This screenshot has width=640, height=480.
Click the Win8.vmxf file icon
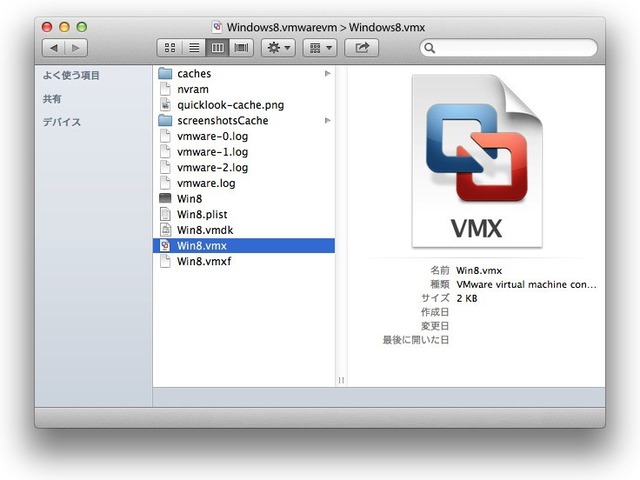point(165,261)
